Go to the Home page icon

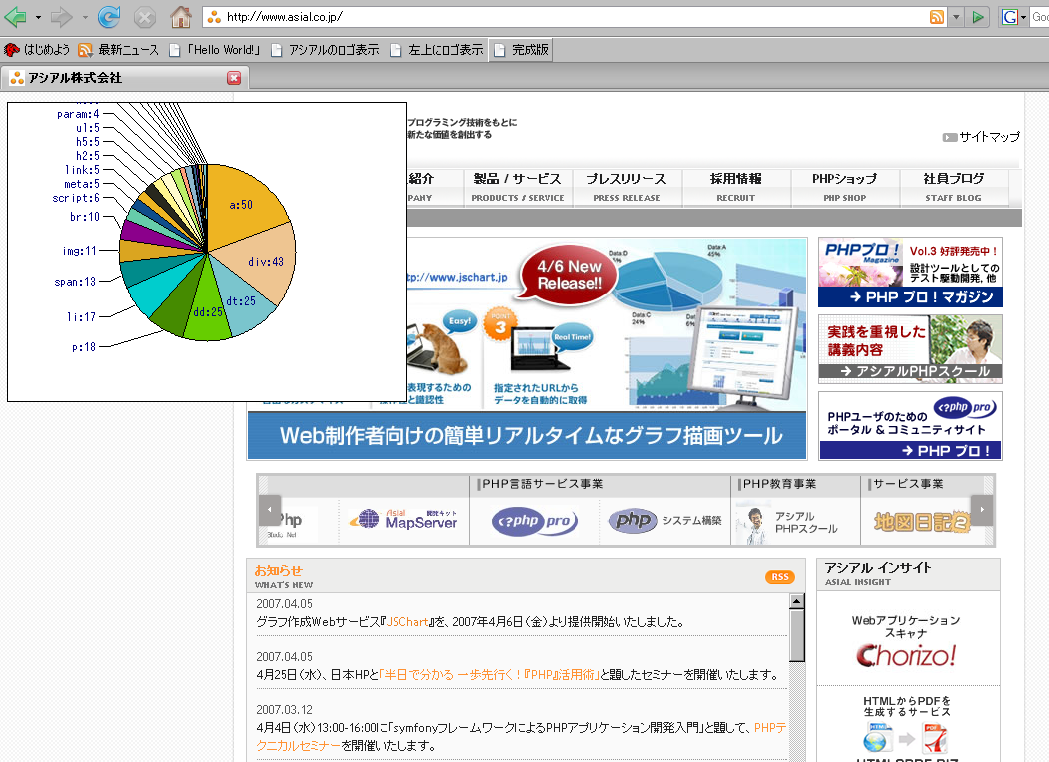point(180,17)
